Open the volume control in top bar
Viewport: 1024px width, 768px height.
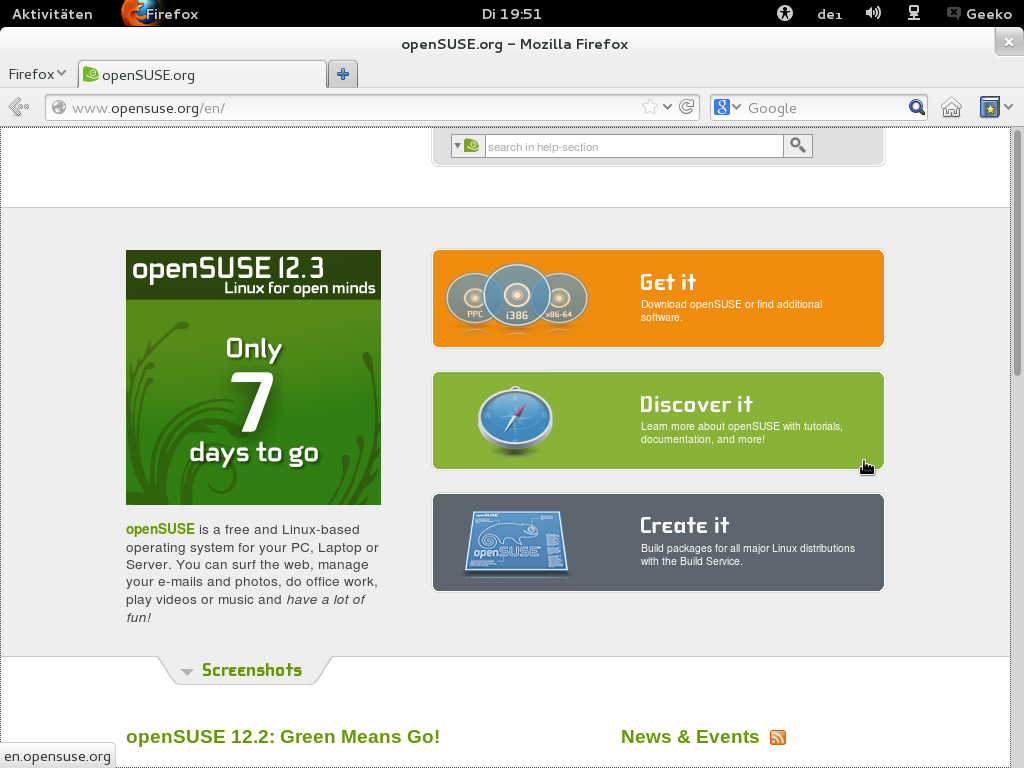873,13
